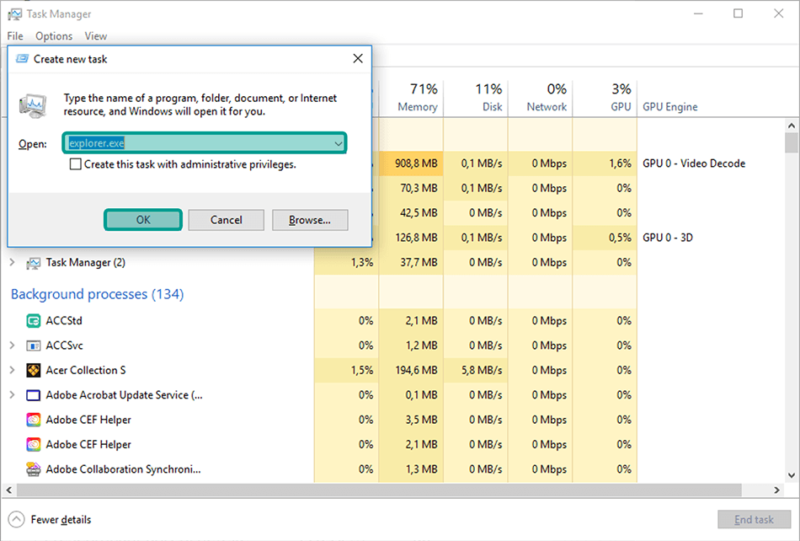Click the Create new task dialog title icon
The width and height of the screenshot is (800, 541).
point(22,59)
